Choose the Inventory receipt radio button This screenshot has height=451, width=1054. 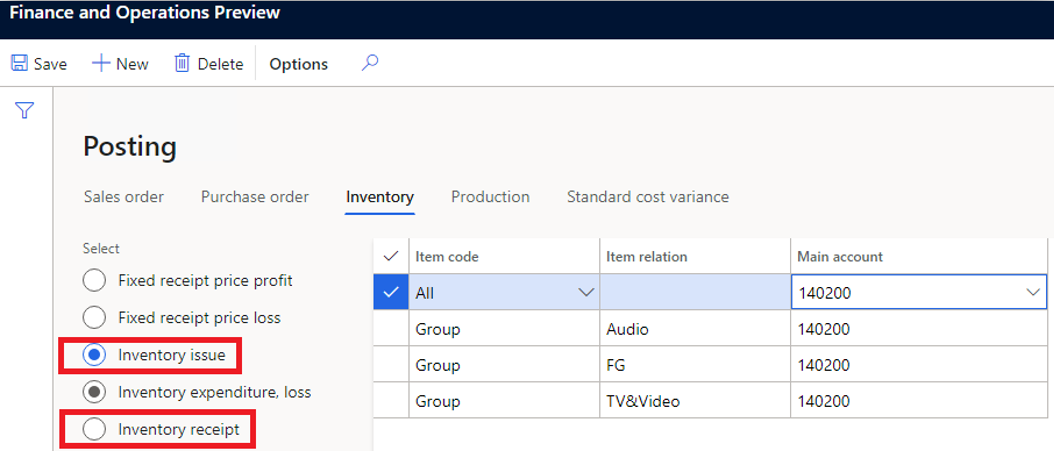pos(94,430)
